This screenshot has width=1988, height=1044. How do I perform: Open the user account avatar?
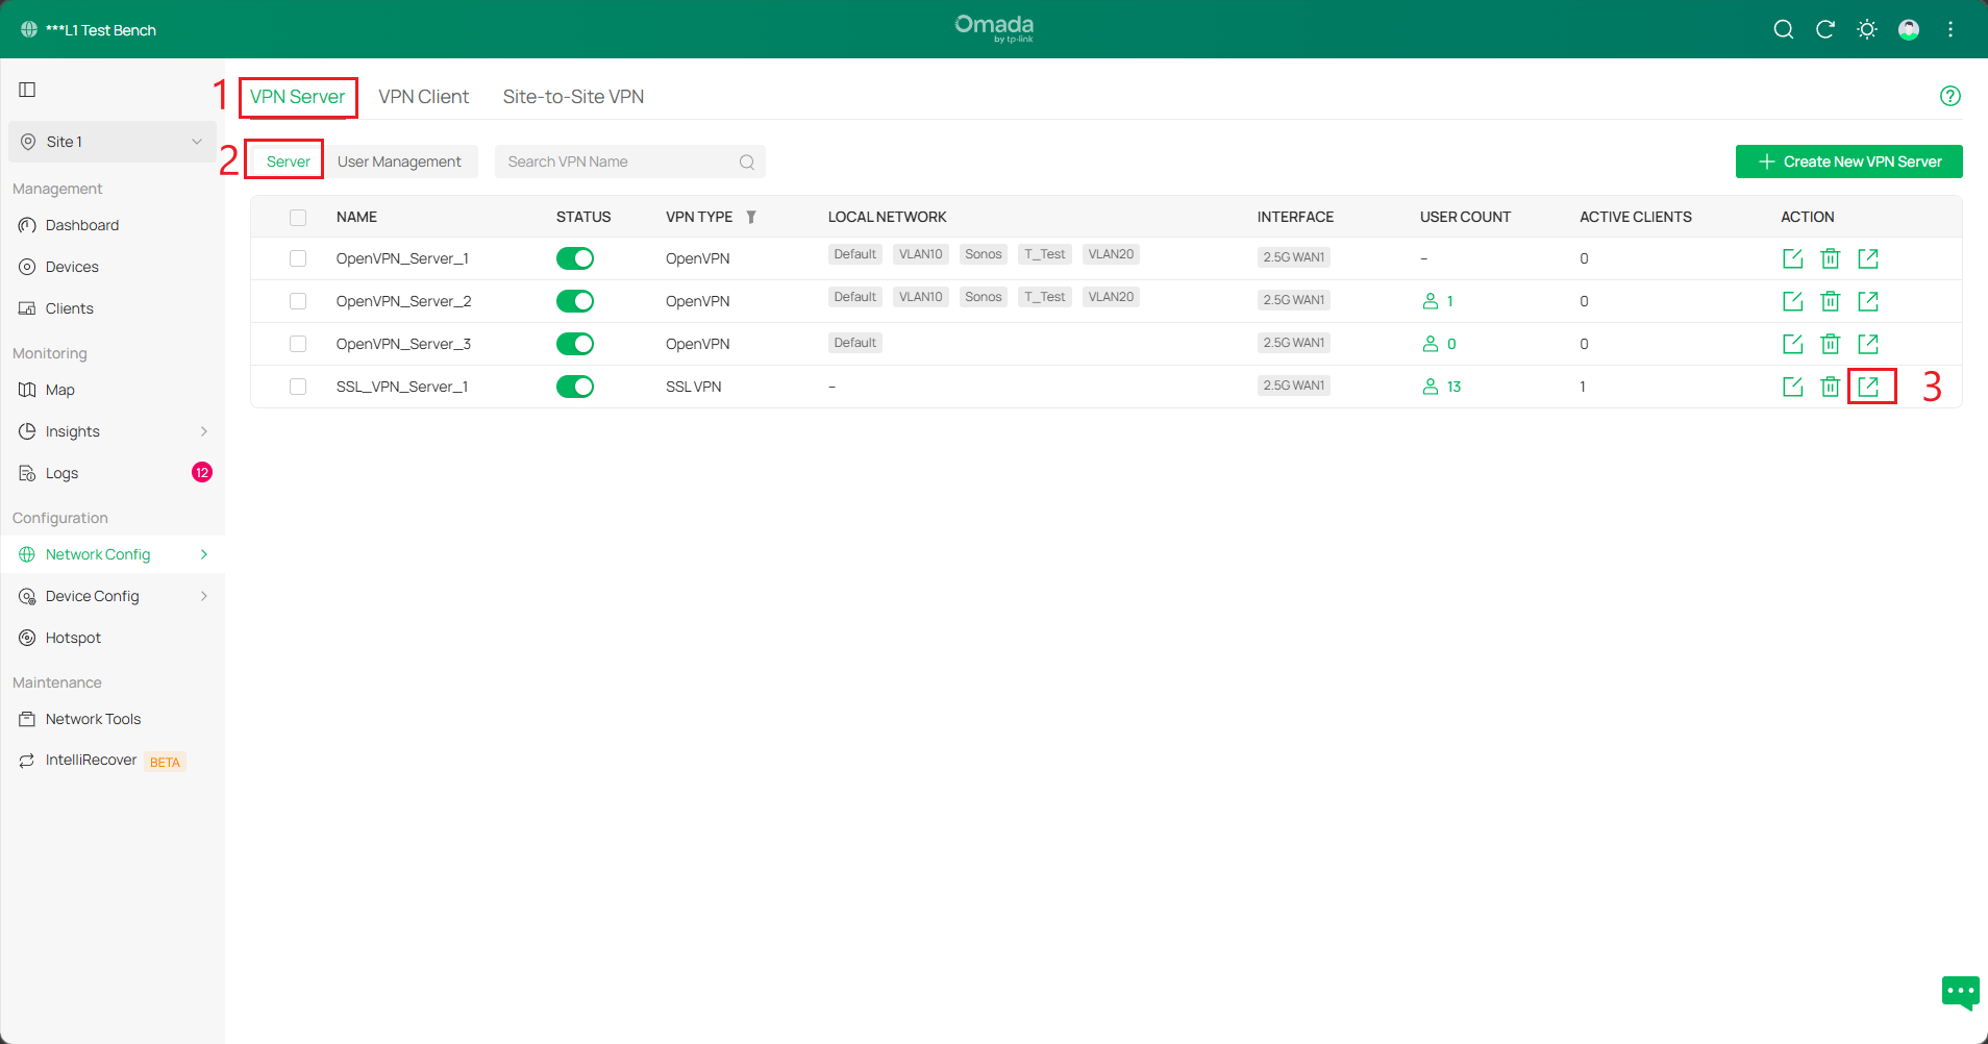pos(1909,30)
